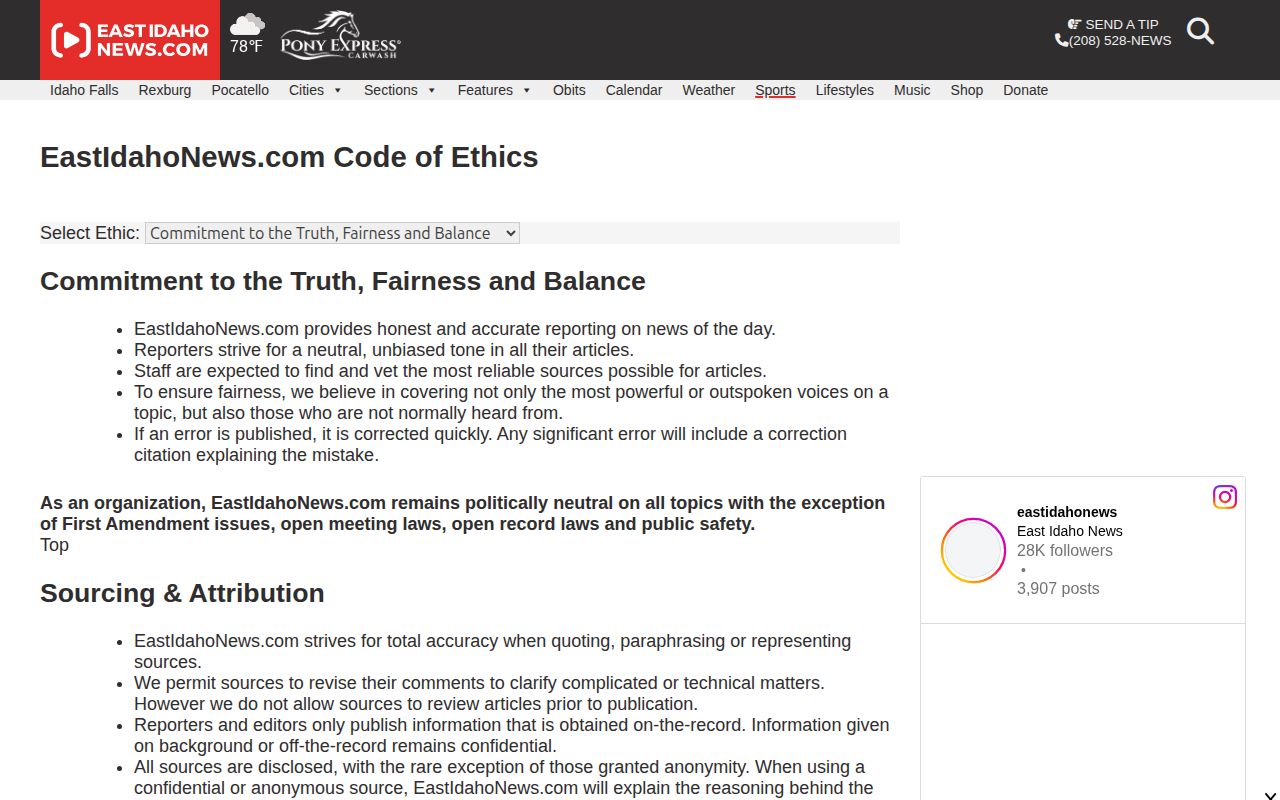Open the Instagram icon in sidebar widget

click(1225, 497)
